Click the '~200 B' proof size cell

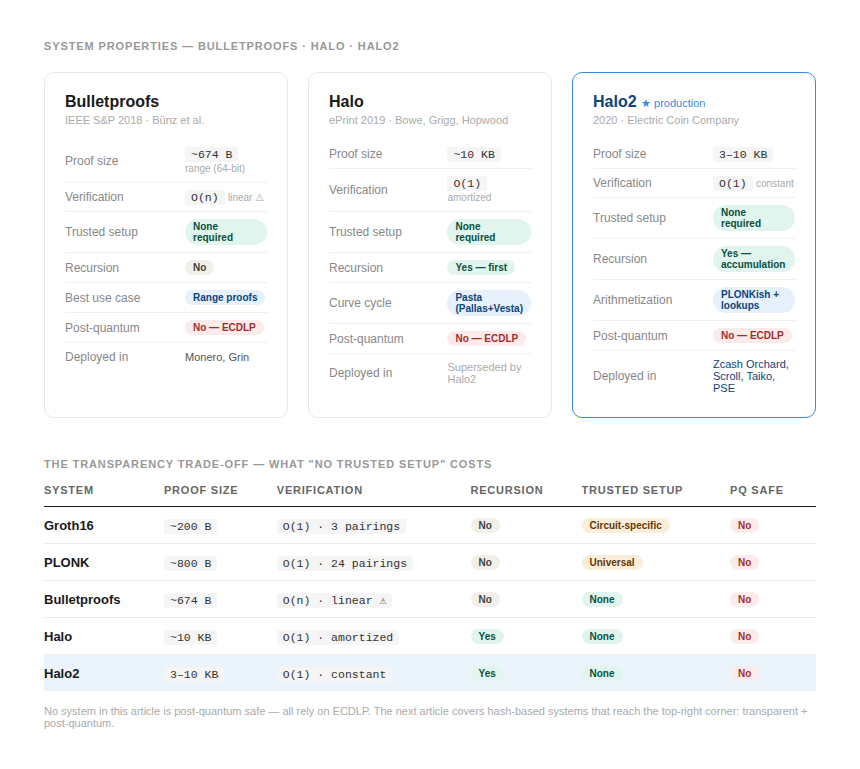pos(190,527)
